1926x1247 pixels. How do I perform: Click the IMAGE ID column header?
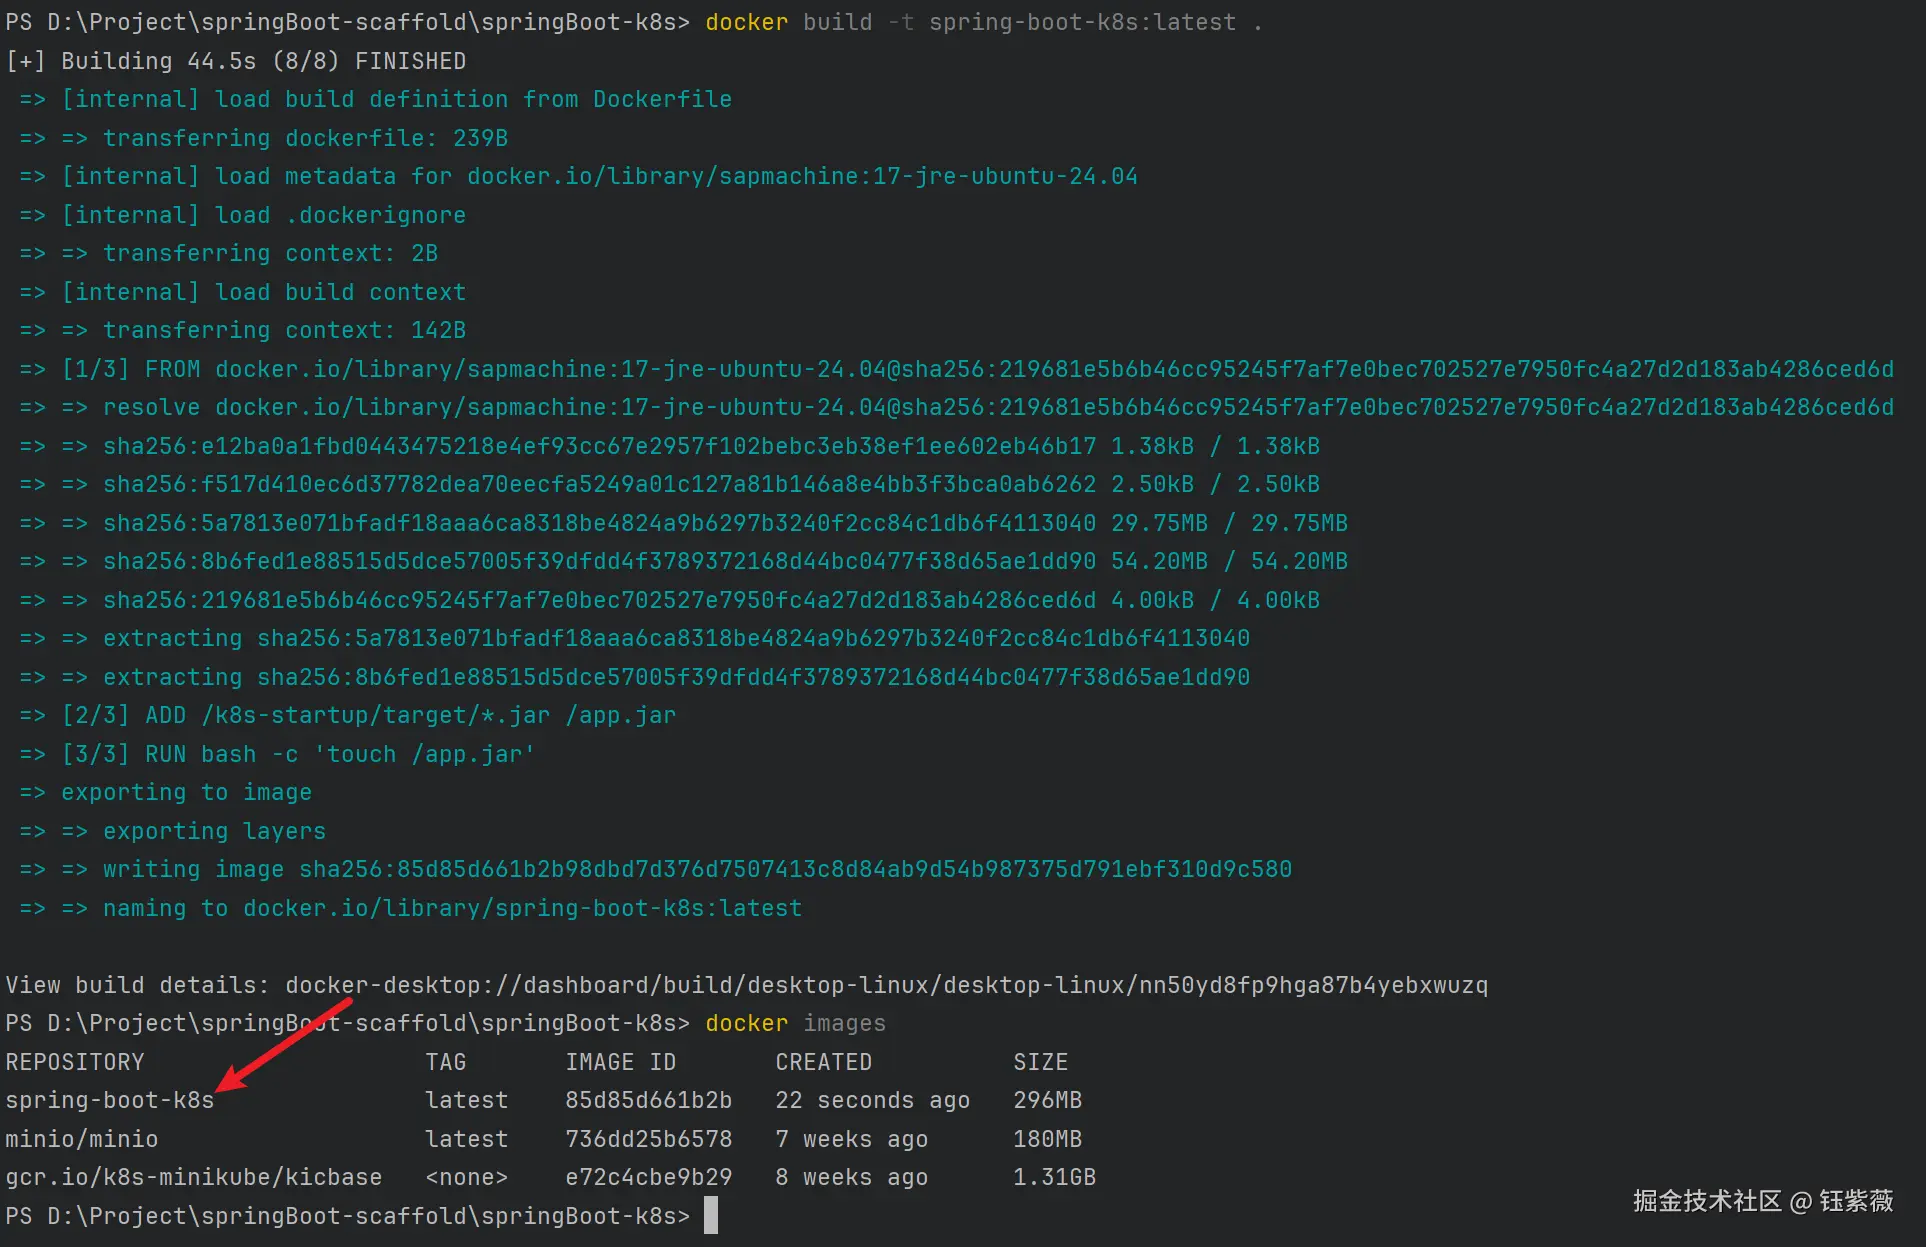[620, 1062]
